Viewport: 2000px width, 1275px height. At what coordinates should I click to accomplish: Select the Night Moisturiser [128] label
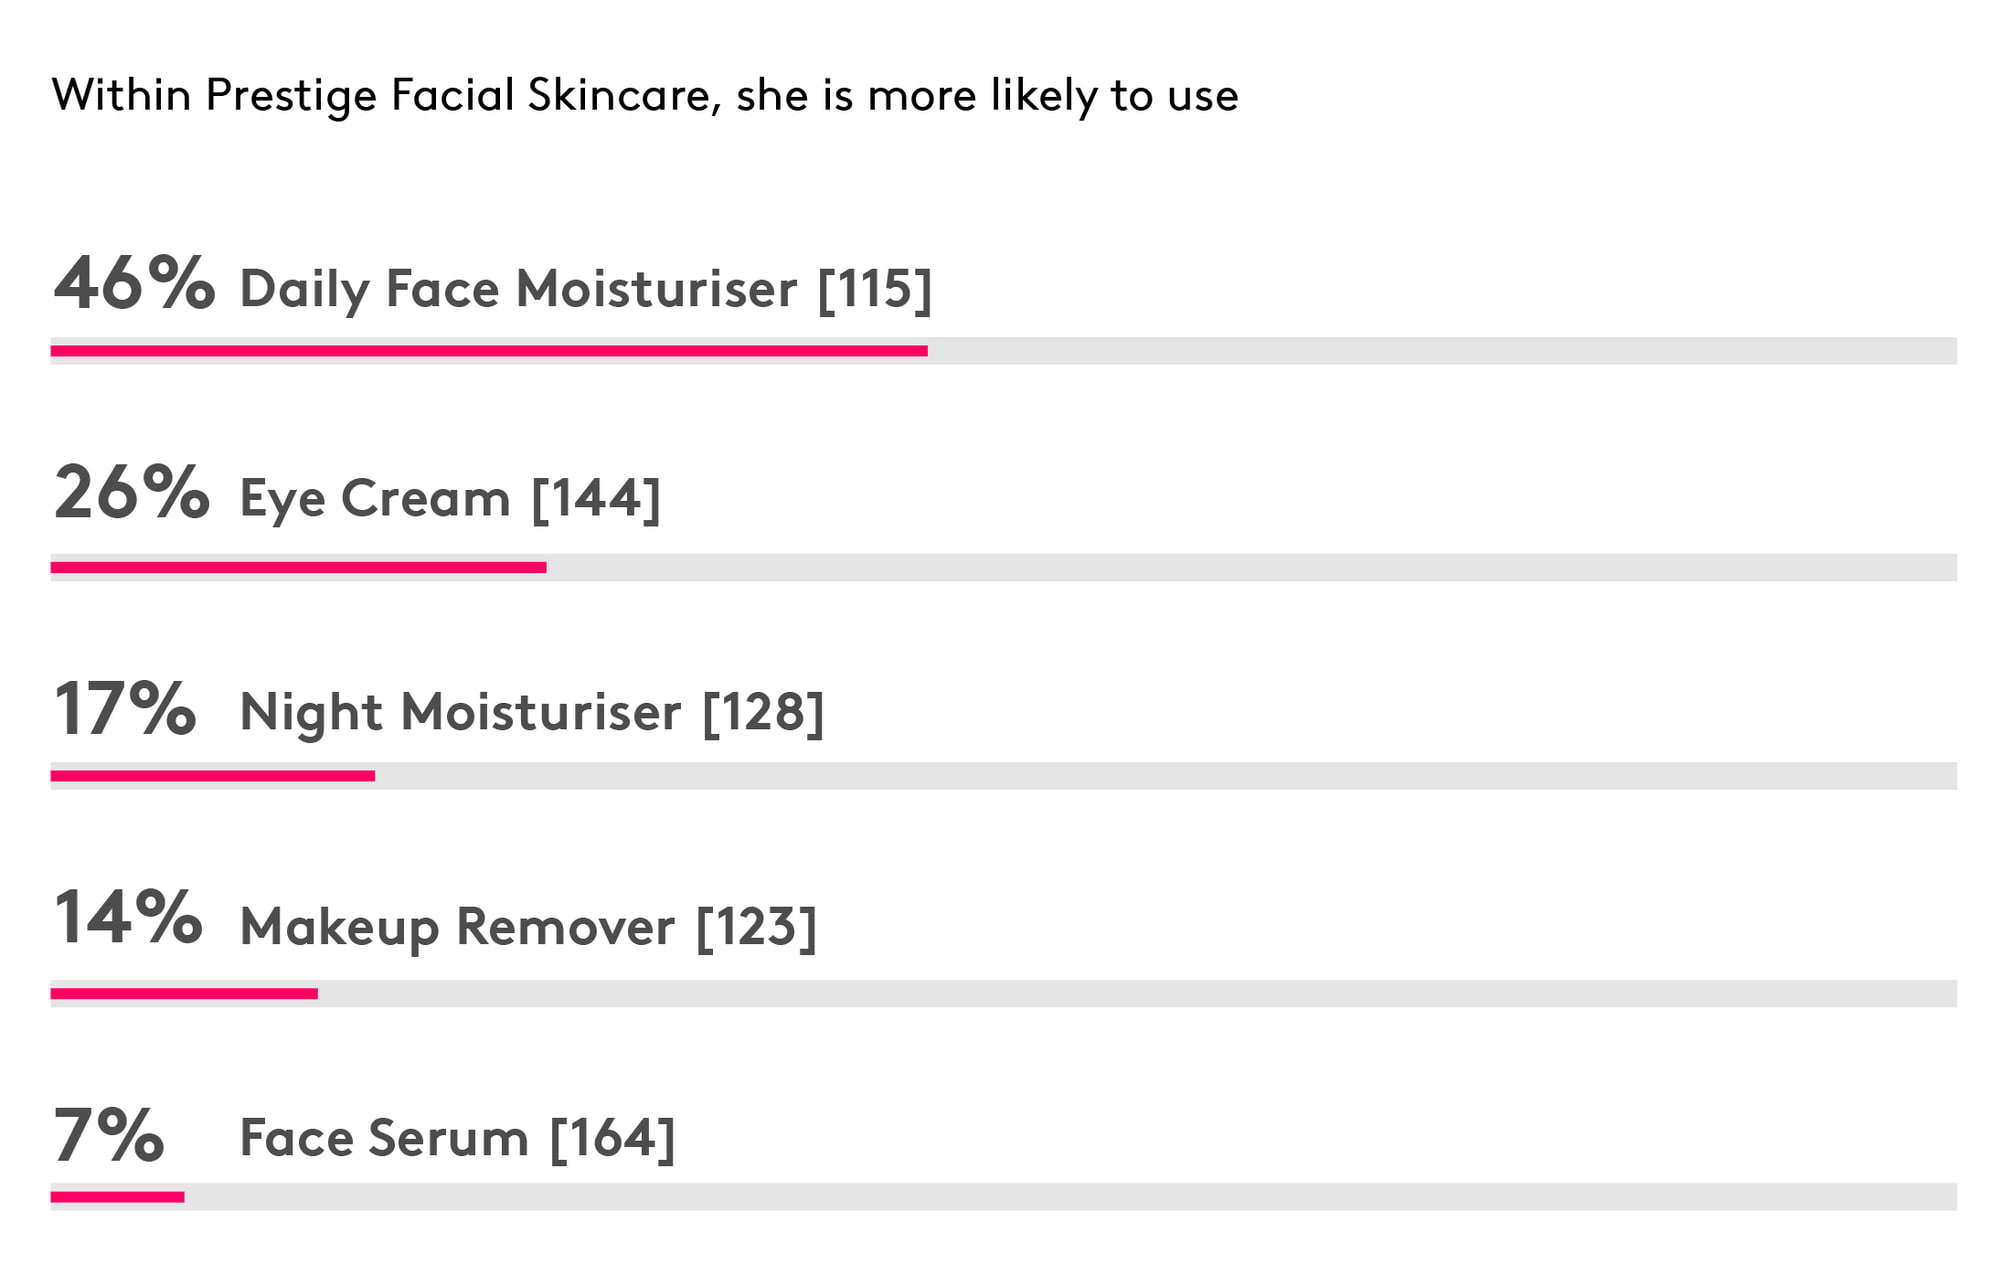tap(532, 713)
